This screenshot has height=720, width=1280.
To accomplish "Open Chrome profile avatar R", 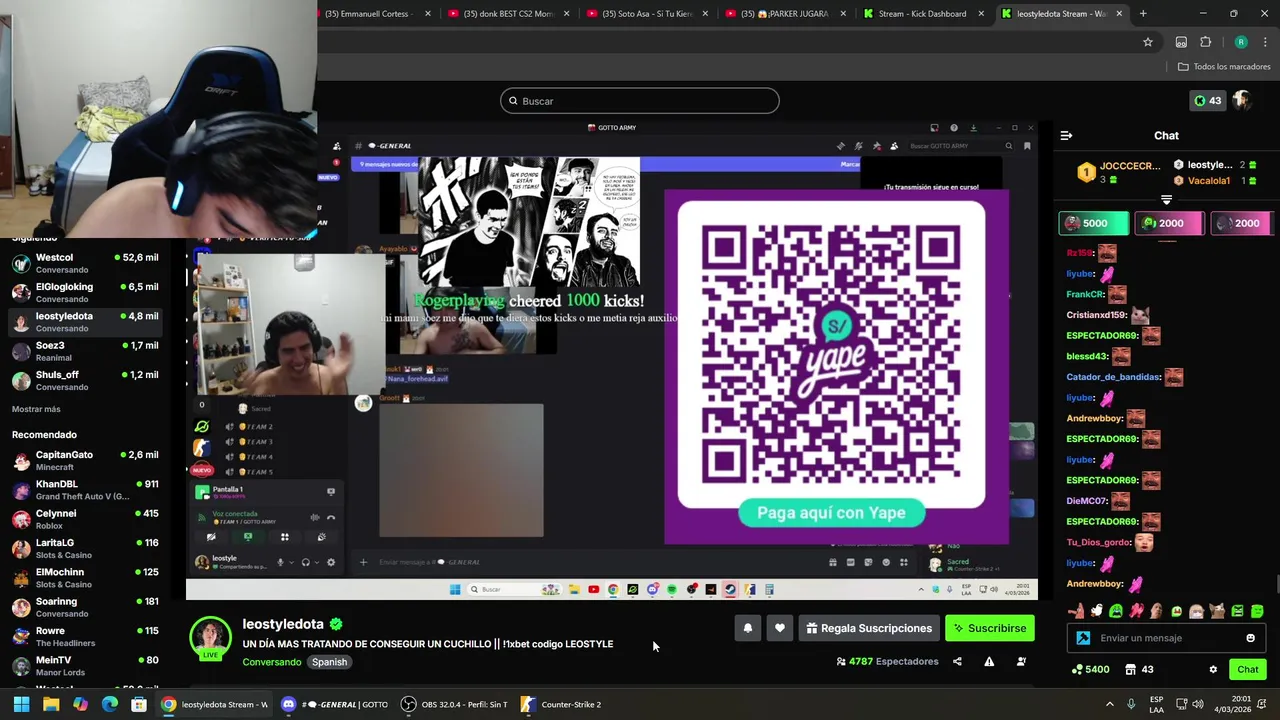I will point(1241,42).
